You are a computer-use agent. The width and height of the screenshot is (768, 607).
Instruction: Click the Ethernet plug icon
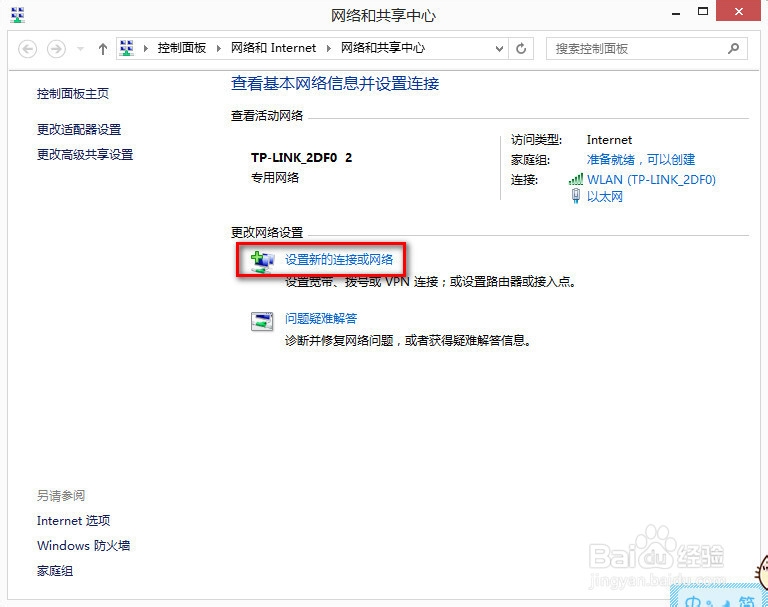pos(576,196)
